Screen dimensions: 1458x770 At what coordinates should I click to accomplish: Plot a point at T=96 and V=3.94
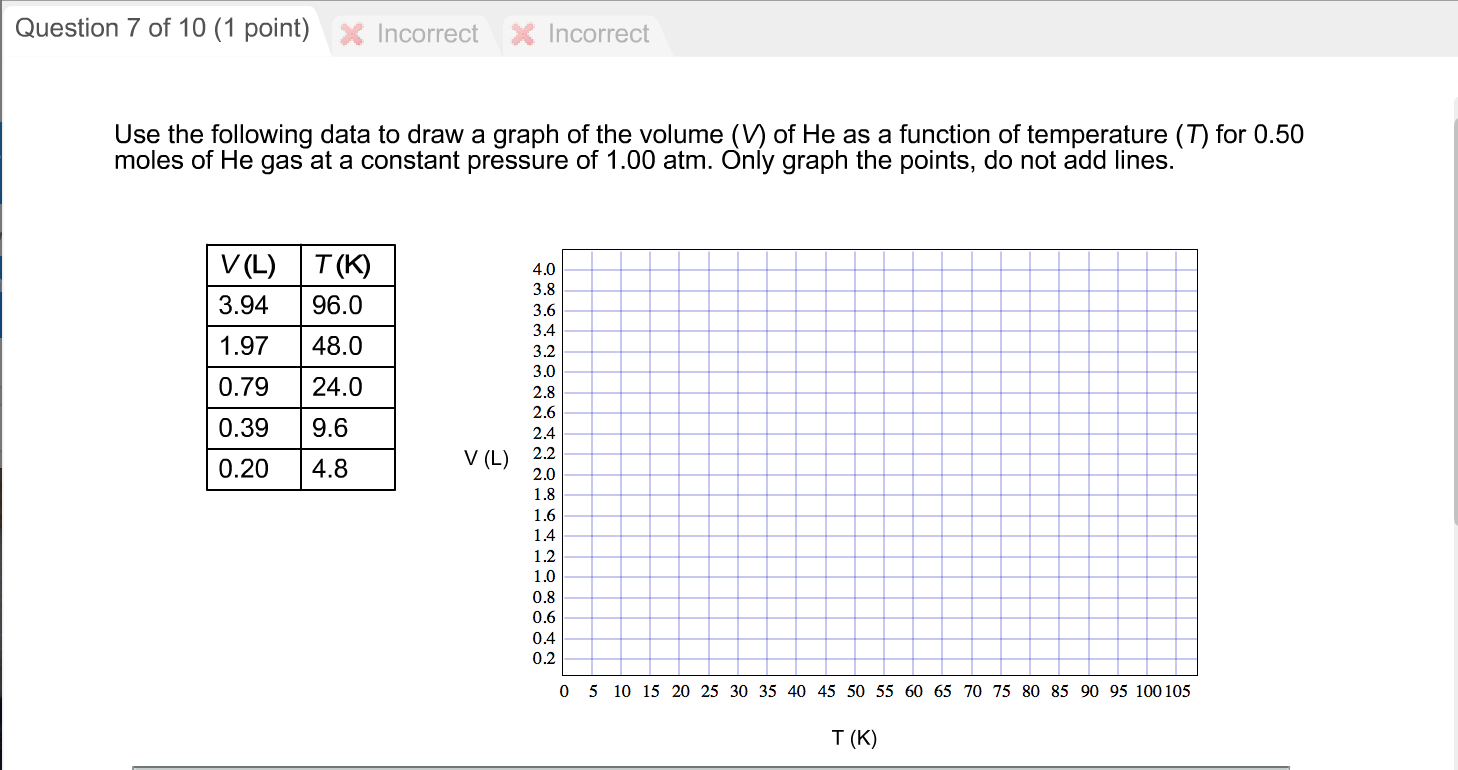[1122, 274]
